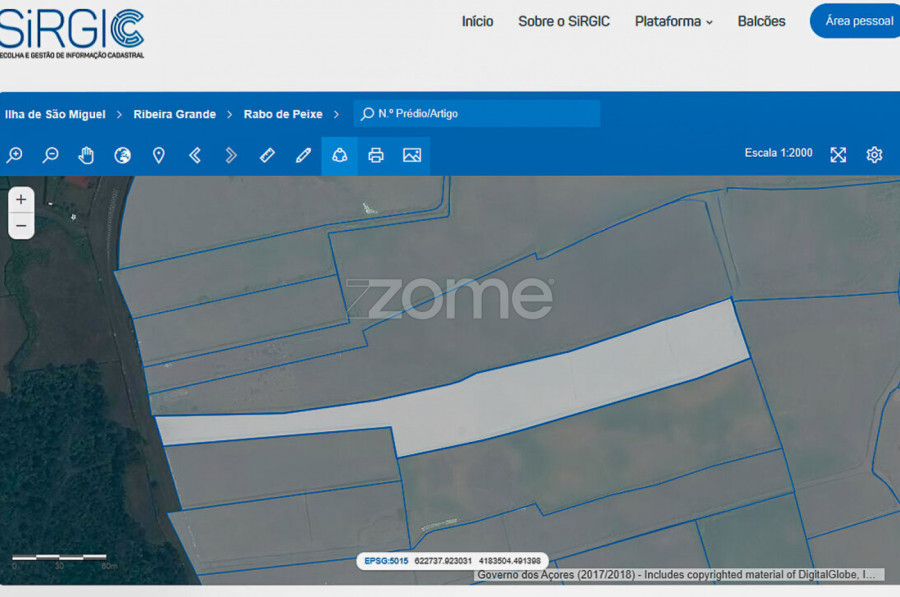The width and height of the screenshot is (900, 597).
Task: Toggle the aerial image basemap
Action: point(411,155)
